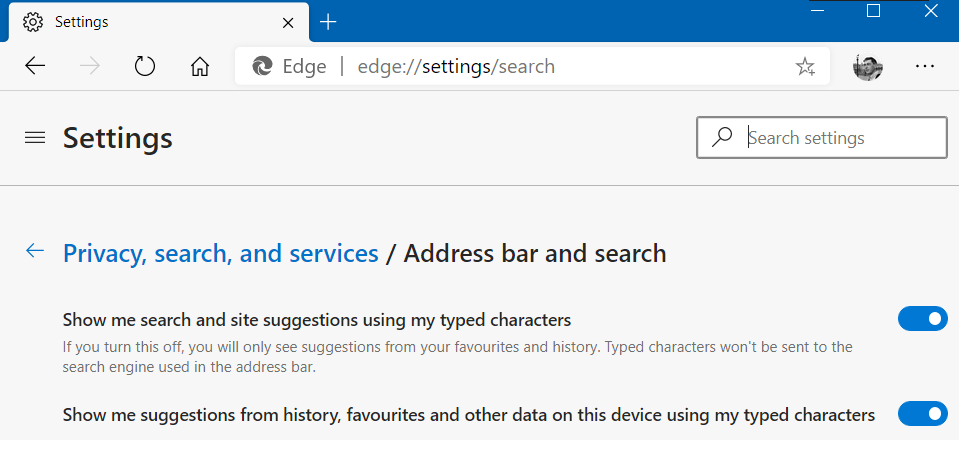Go back using the browser back arrow

[x=35, y=66]
